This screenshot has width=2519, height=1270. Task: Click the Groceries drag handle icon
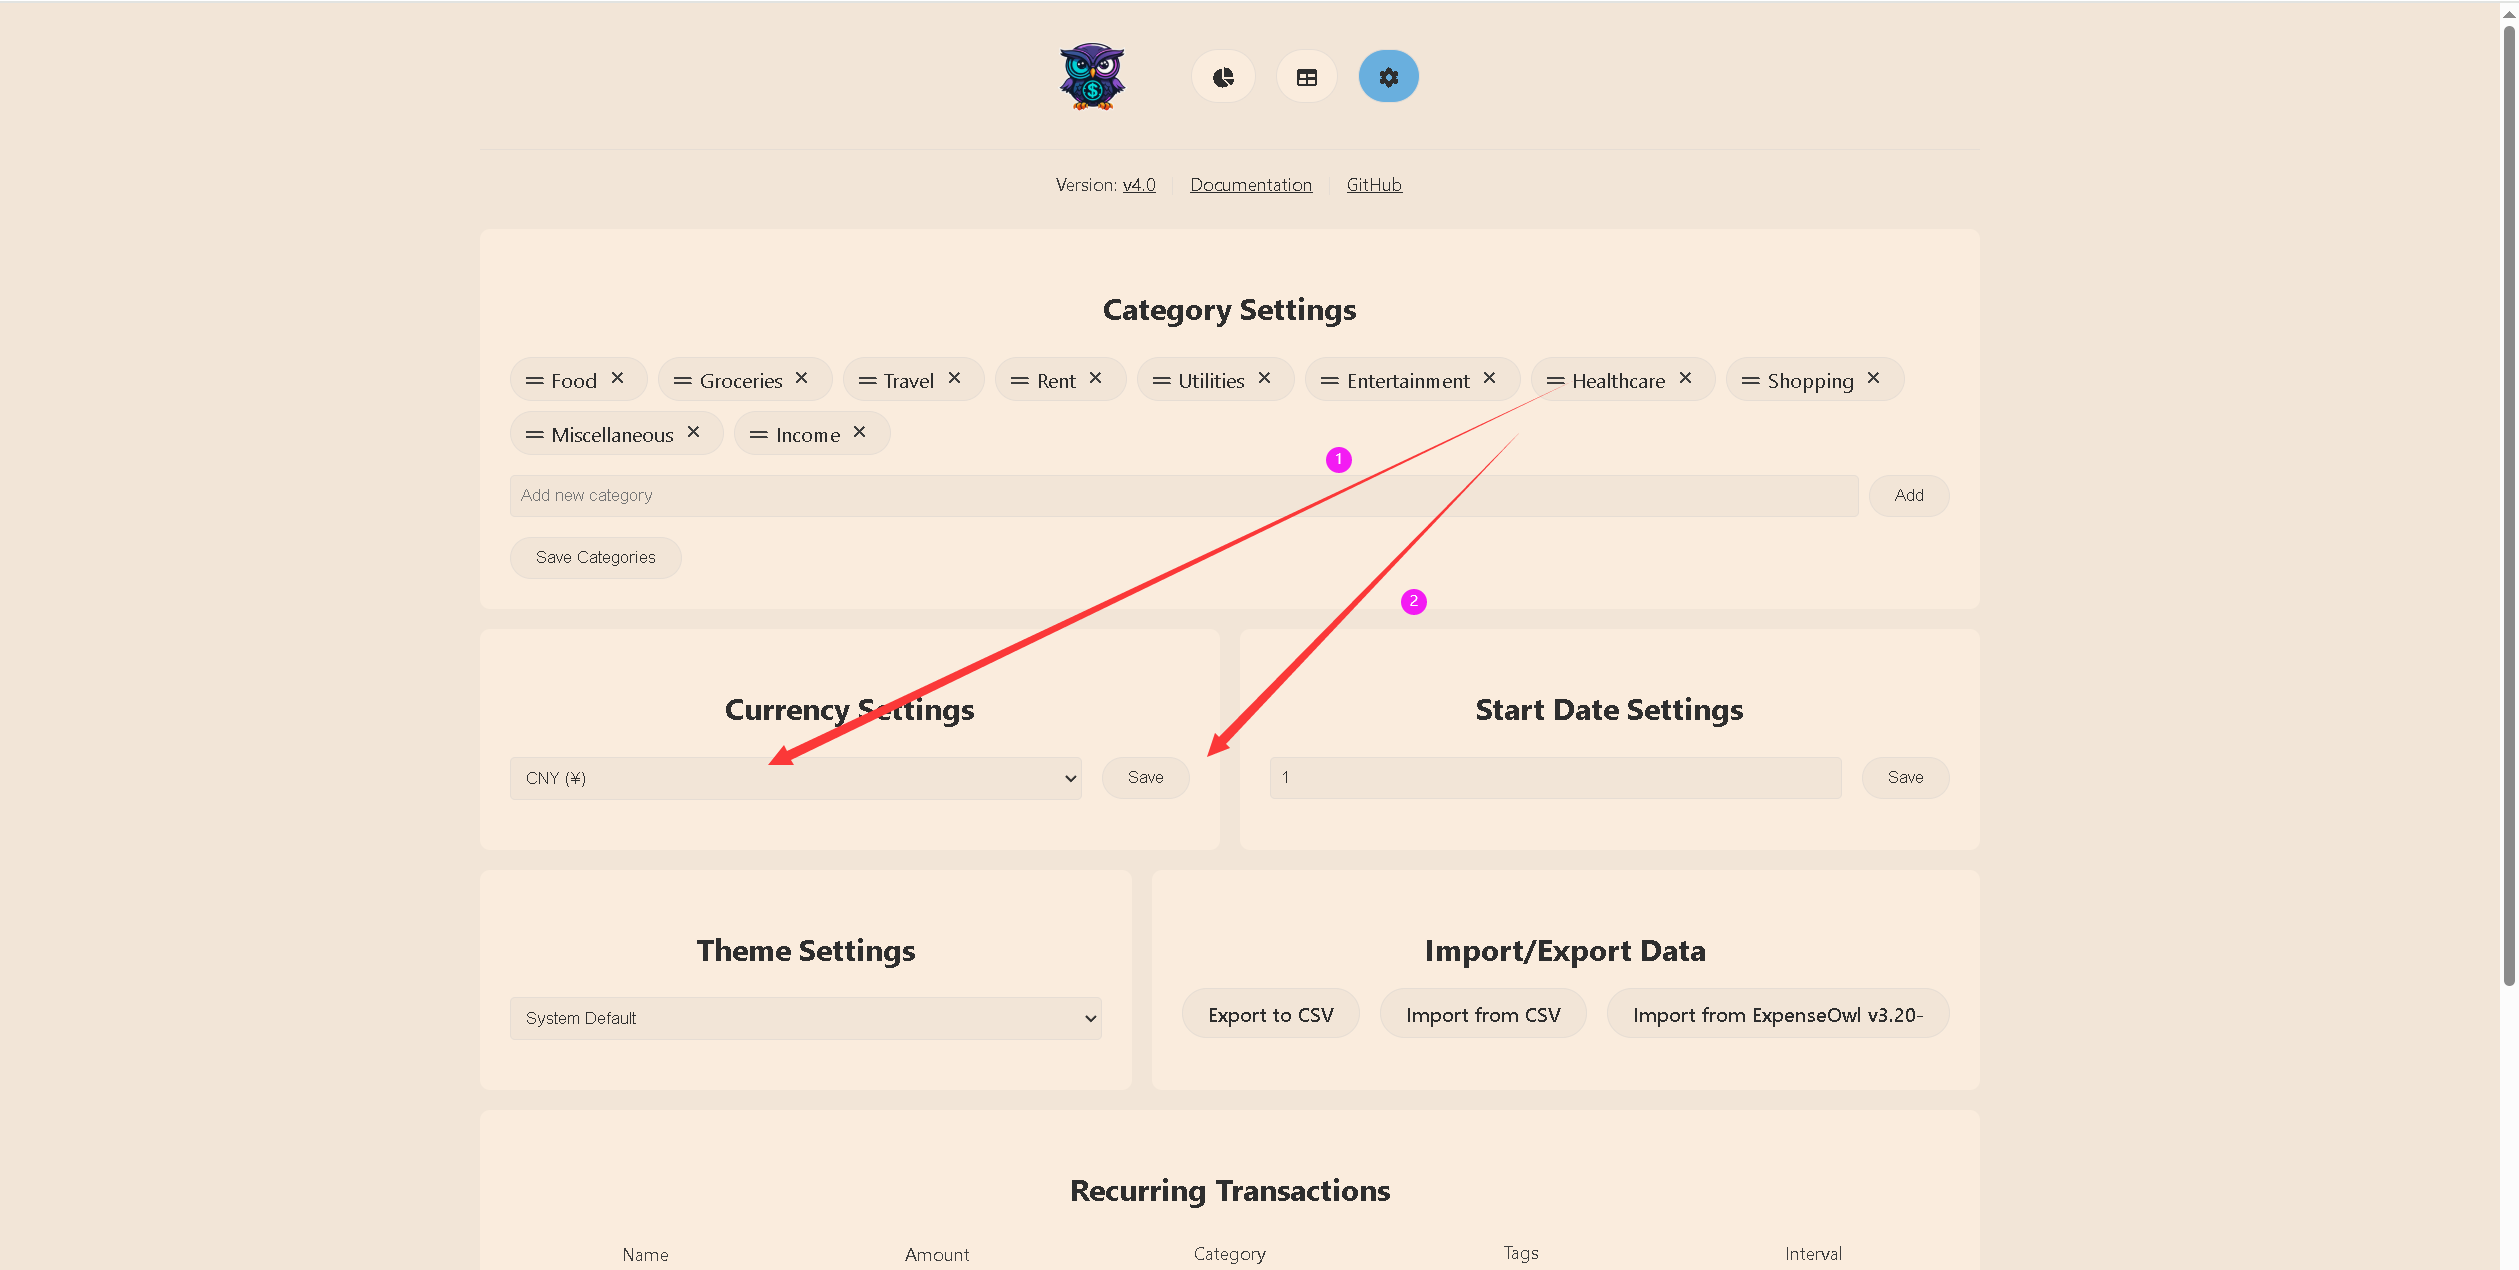tap(682, 381)
